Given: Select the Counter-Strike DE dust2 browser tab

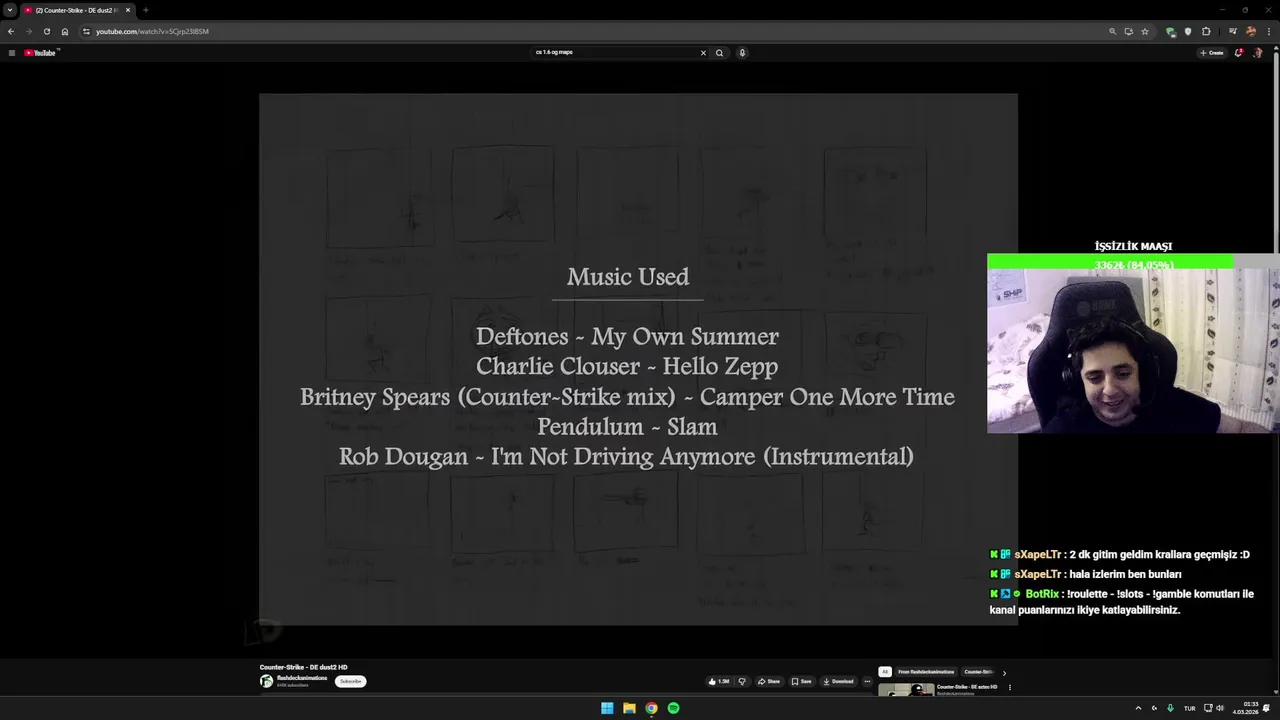Looking at the screenshot, I should pyautogui.click(x=78, y=10).
